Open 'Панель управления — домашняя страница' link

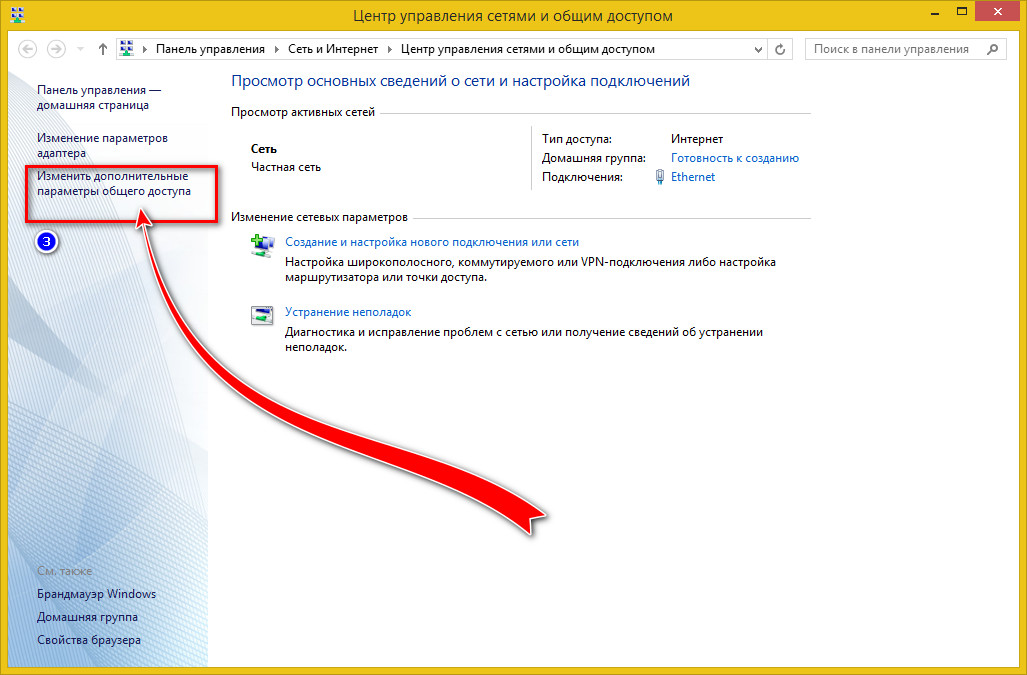tap(99, 98)
